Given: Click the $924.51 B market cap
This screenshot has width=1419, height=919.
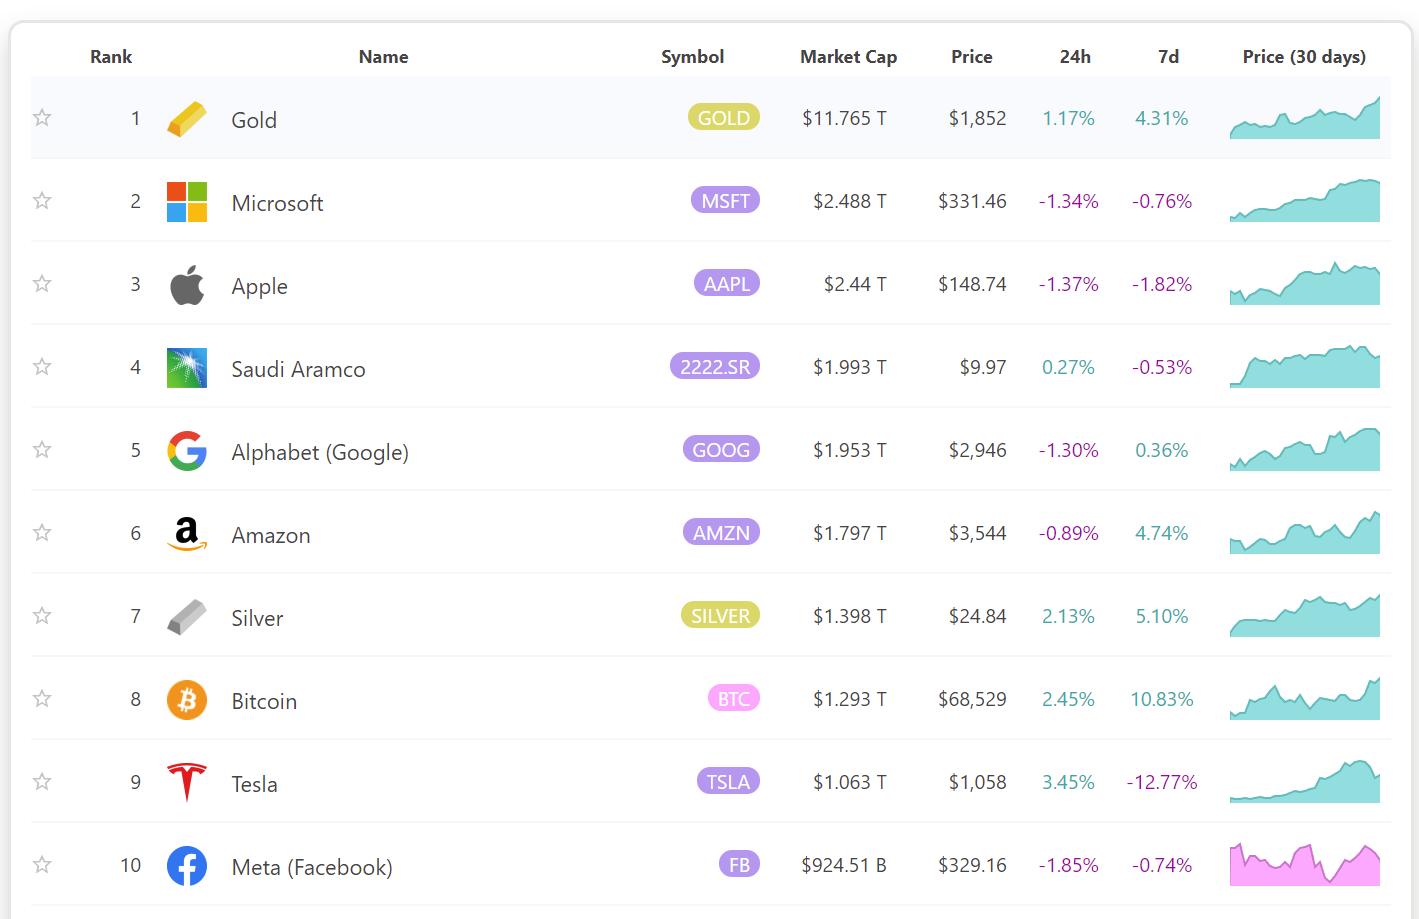Looking at the screenshot, I should [844, 865].
